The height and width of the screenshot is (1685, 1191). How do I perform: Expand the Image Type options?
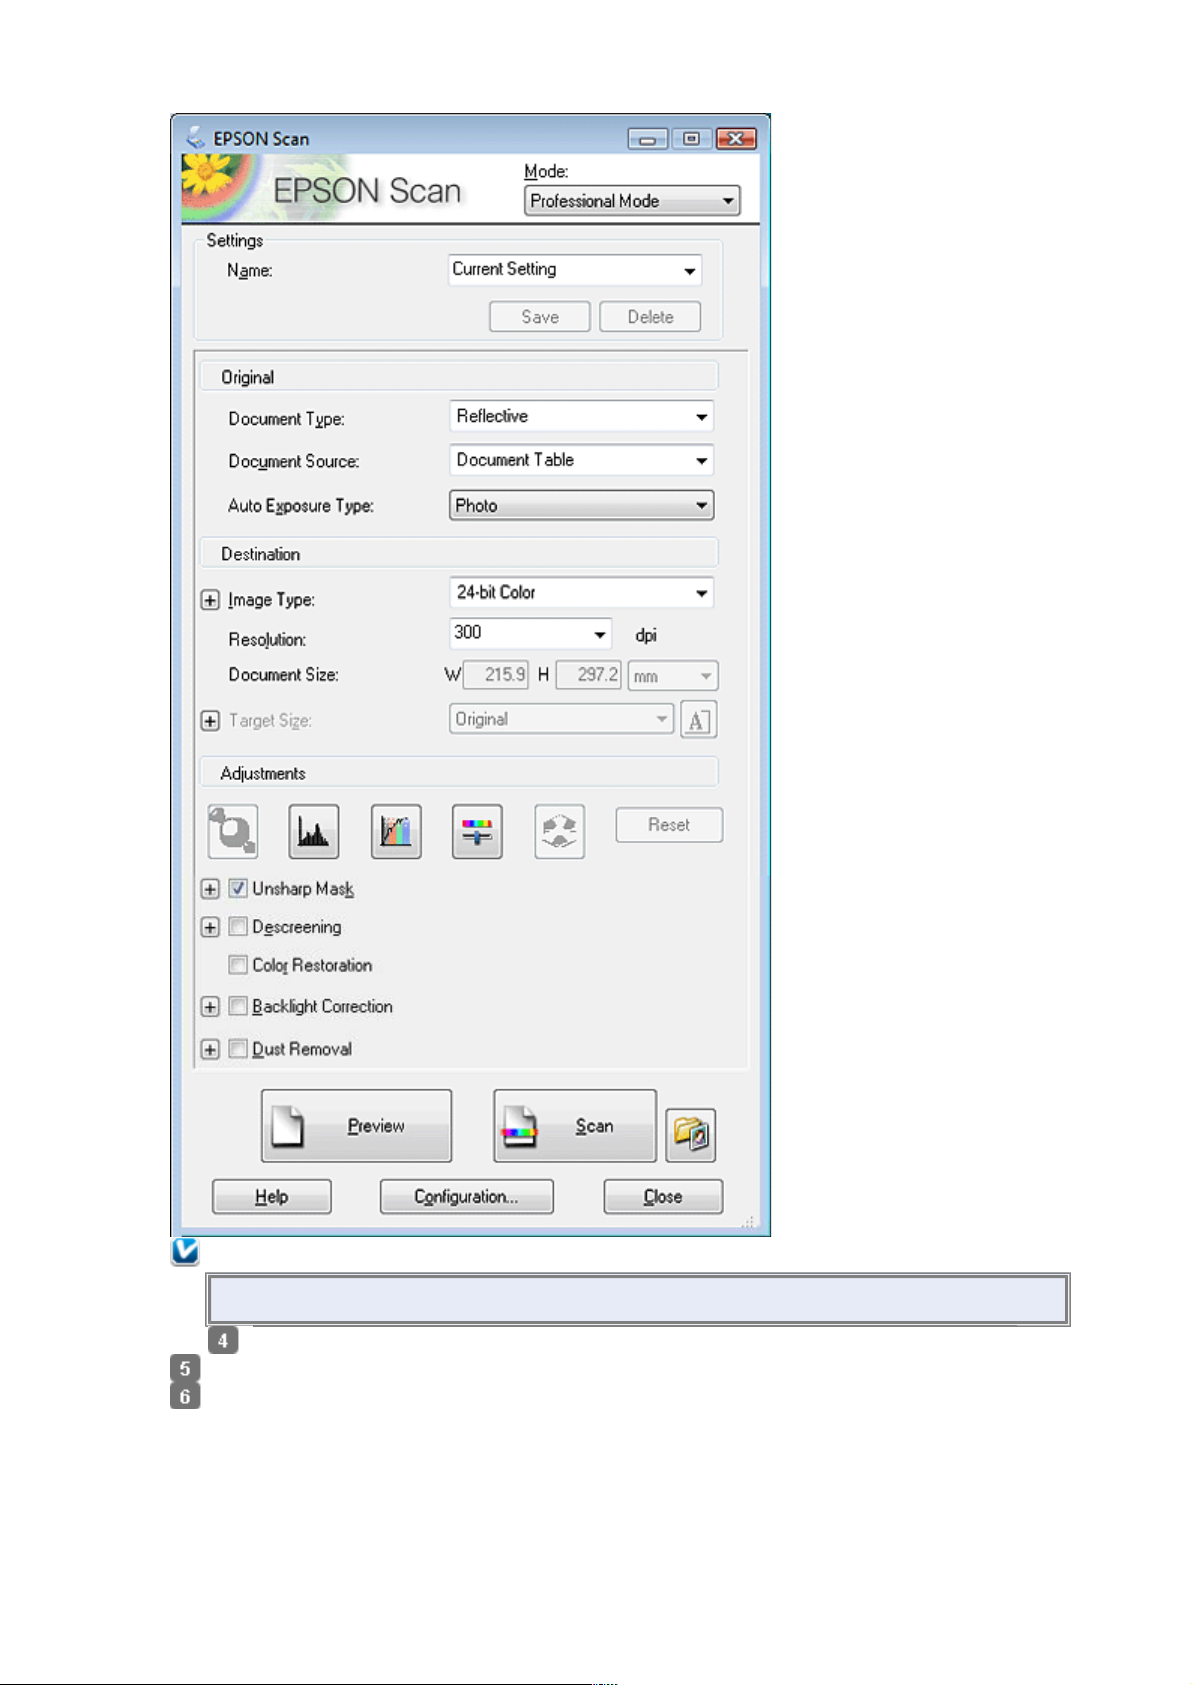pyautogui.click(x=210, y=600)
